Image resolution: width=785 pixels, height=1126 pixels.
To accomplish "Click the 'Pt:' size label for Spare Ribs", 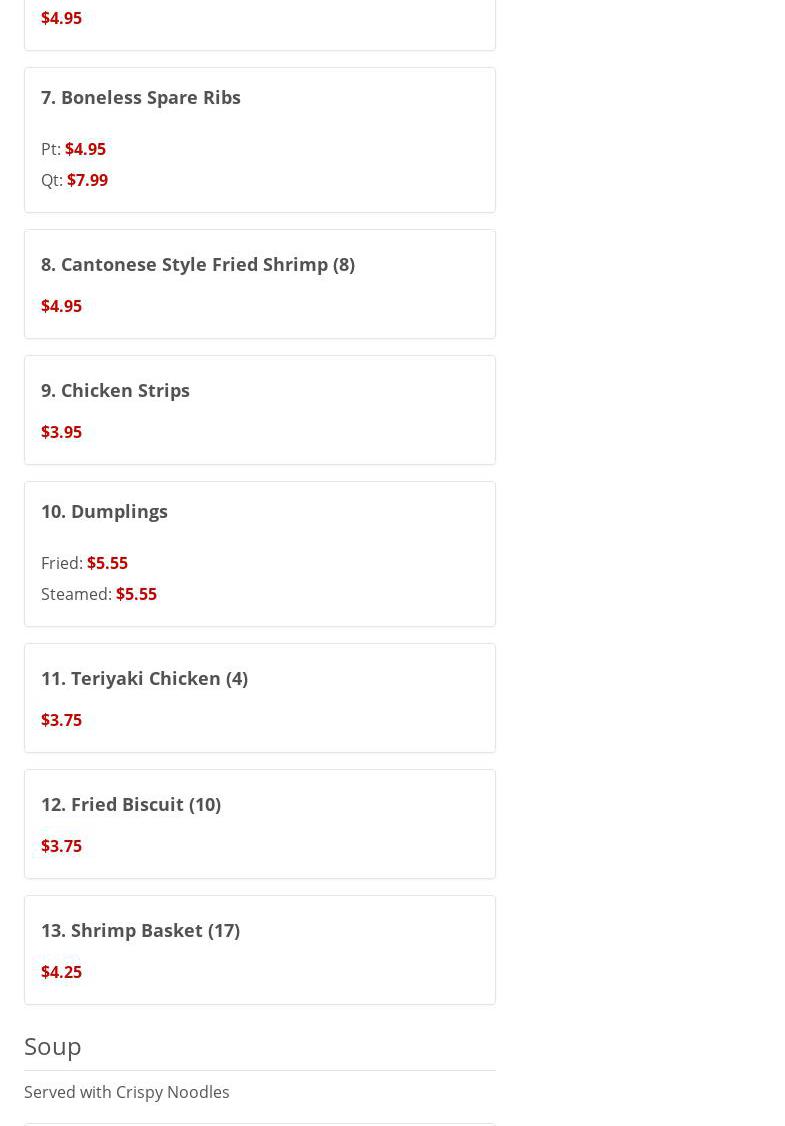I will [50, 149].
